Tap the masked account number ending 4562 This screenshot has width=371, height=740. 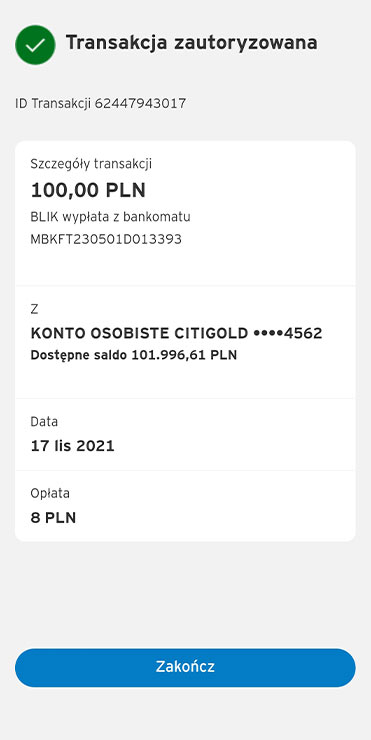(x=287, y=334)
